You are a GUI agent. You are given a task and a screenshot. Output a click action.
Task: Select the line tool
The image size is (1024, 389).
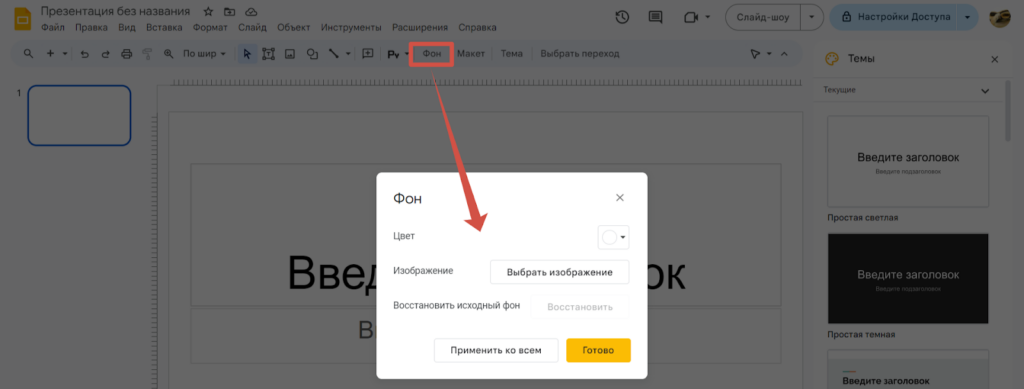point(334,54)
